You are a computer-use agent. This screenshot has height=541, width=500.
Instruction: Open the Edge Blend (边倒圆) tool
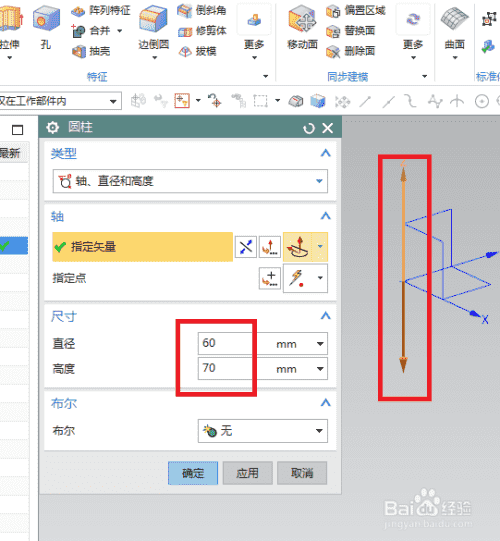click(x=154, y=31)
